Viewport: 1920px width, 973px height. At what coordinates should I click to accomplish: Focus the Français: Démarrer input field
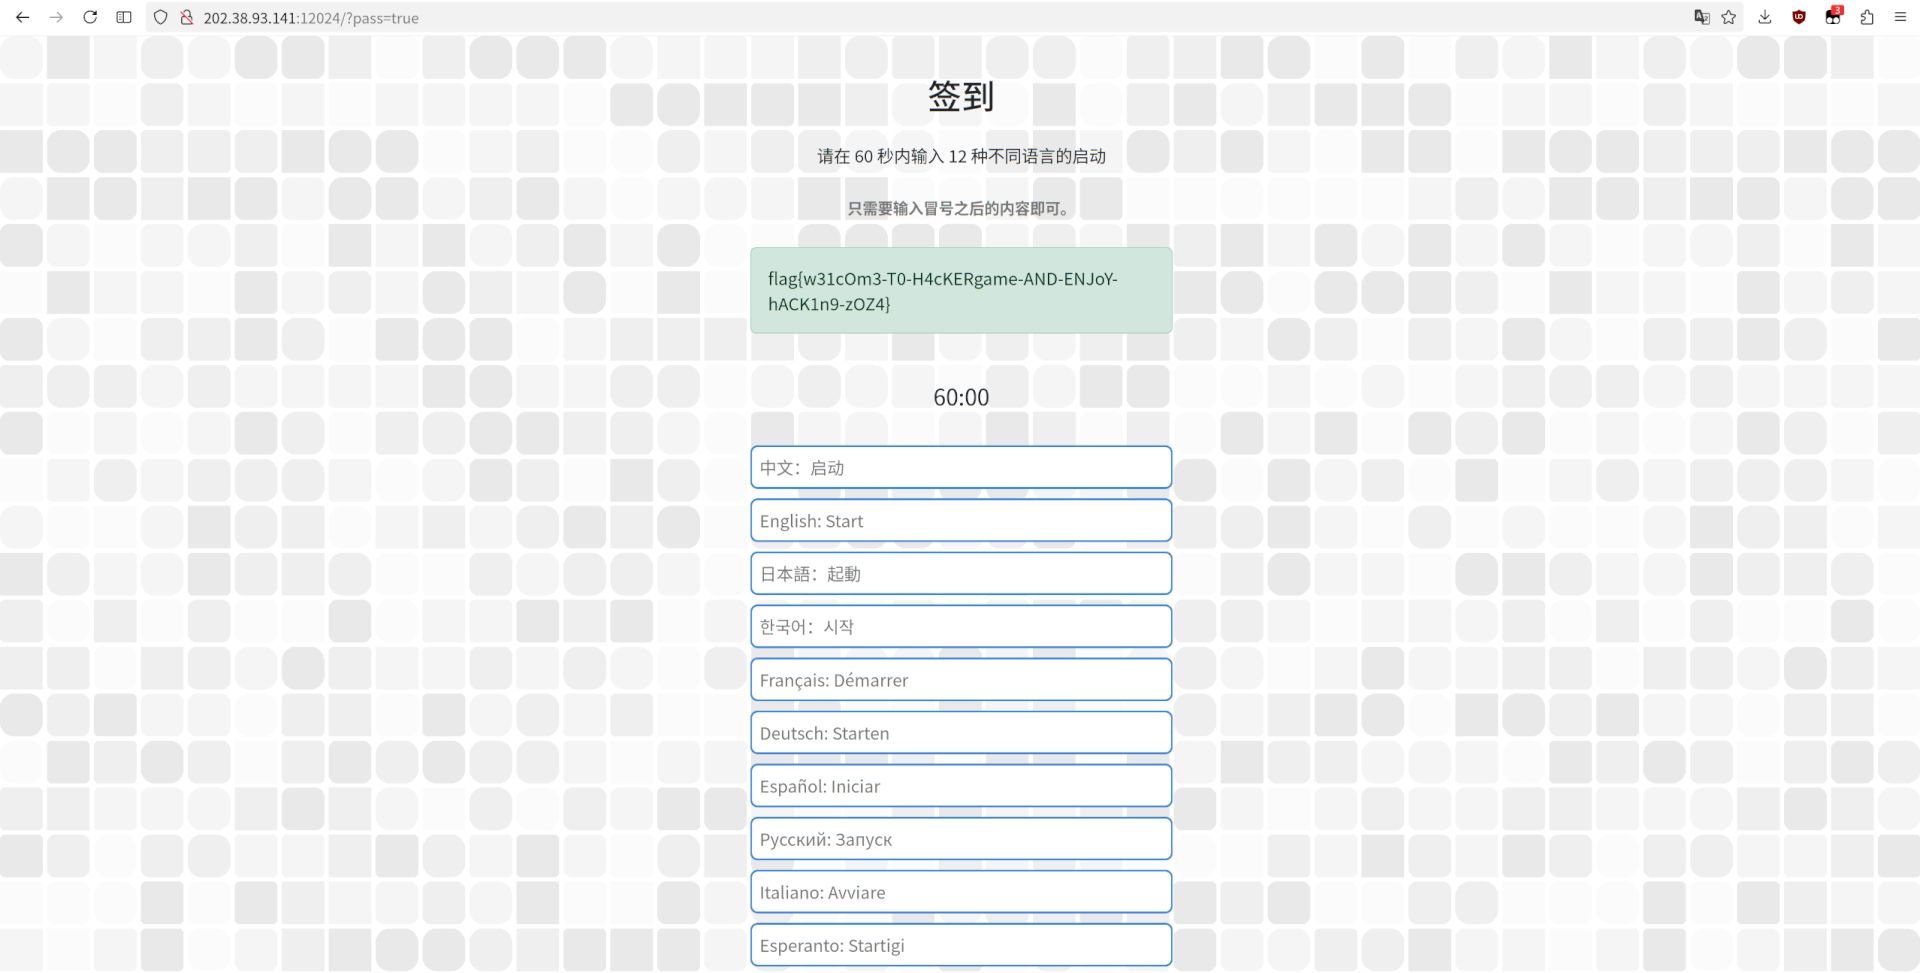[x=961, y=679]
